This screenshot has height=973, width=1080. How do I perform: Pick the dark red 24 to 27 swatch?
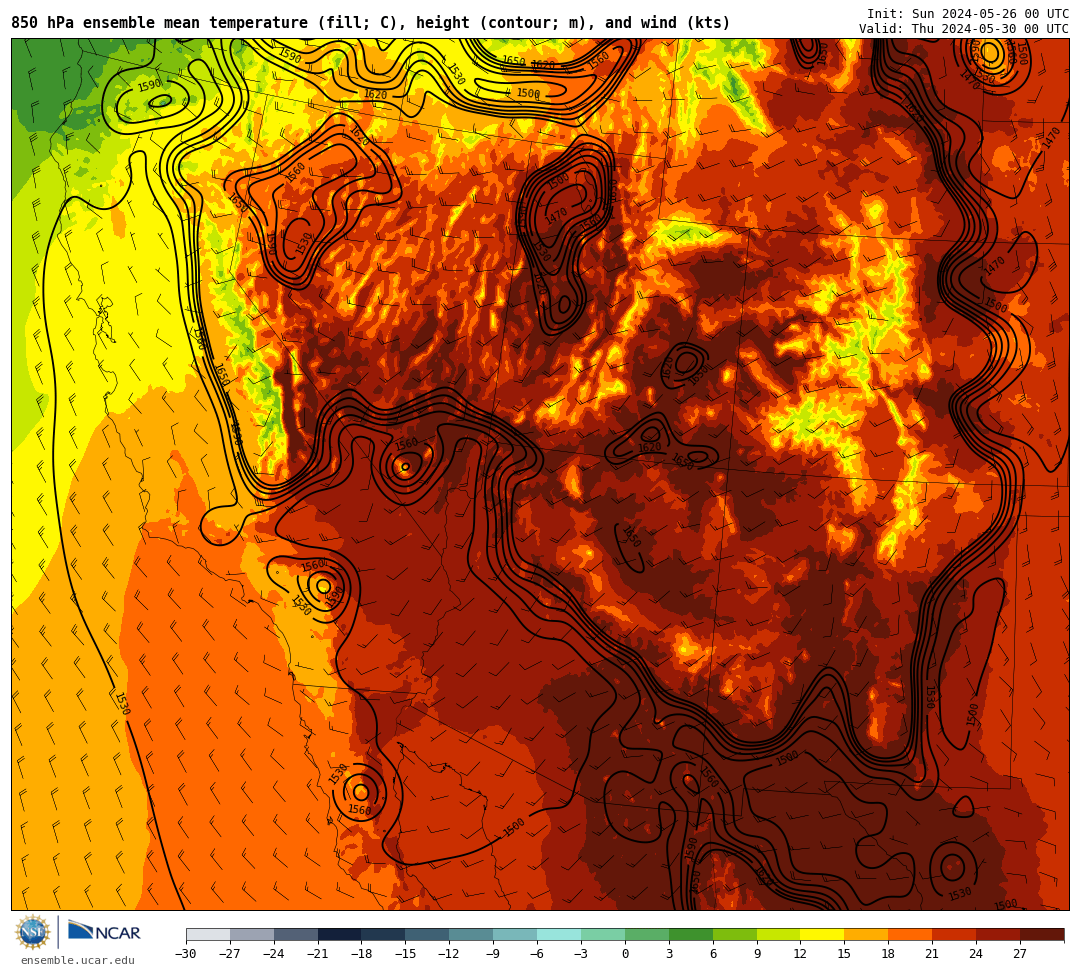click(x=999, y=934)
